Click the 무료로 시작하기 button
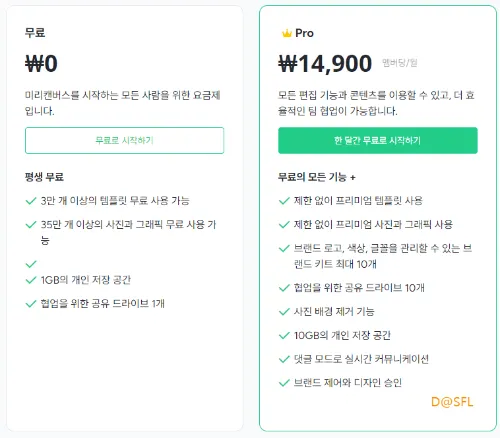The width and height of the screenshot is (500, 438). [124, 140]
